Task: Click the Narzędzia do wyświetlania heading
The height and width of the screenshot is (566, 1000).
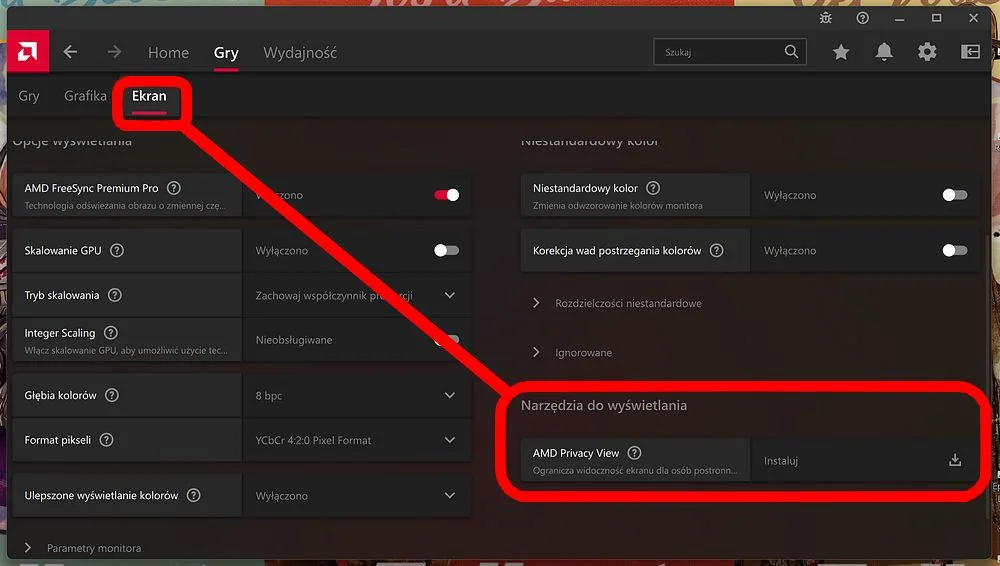Action: tap(604, 405)
